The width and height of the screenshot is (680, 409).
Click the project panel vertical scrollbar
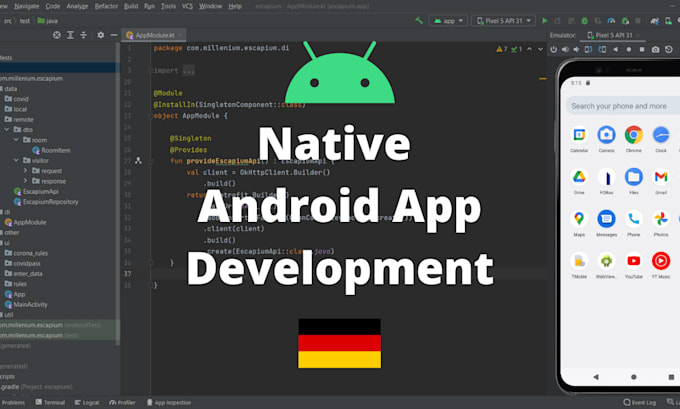[118, 194]
